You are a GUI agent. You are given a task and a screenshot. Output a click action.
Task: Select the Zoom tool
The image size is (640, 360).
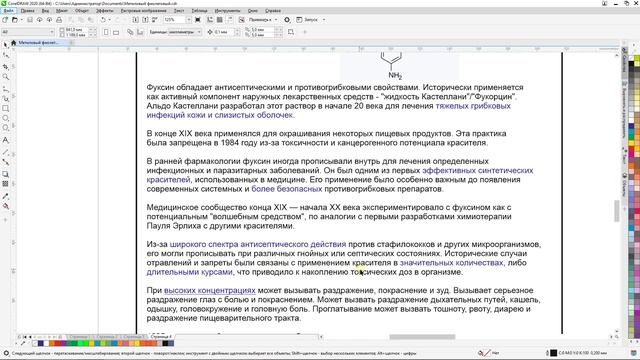(x=6, y=77)
